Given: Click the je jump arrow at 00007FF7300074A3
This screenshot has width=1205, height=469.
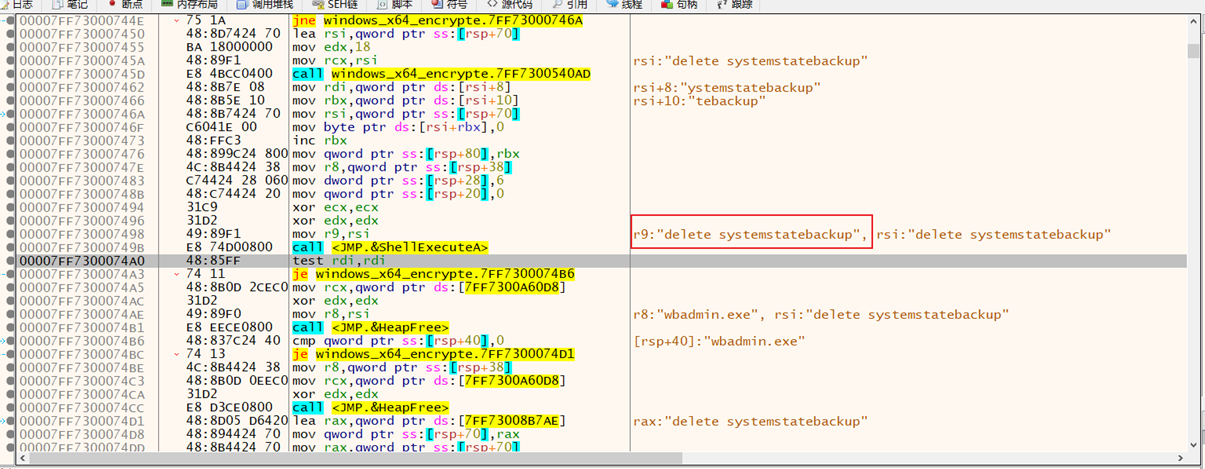Looking at the screenshot, I should pos(178,274).
